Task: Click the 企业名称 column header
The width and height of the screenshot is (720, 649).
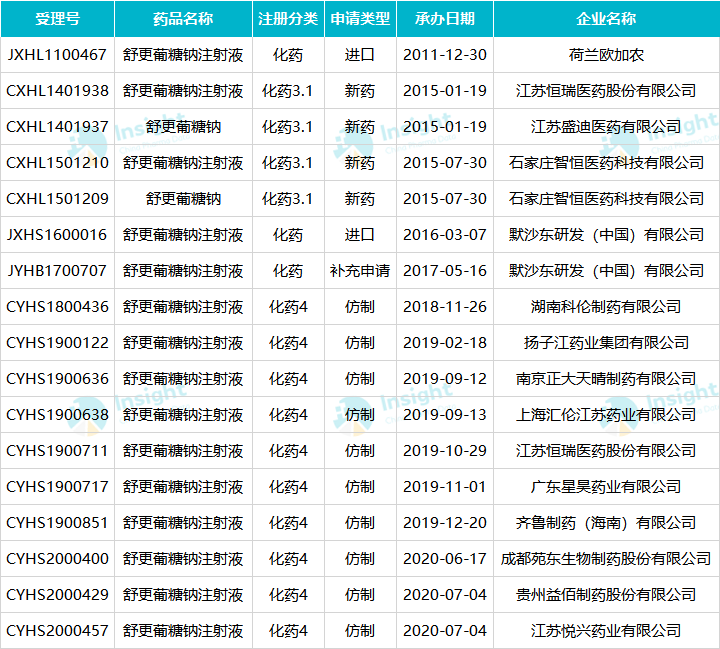Action: 606,19
